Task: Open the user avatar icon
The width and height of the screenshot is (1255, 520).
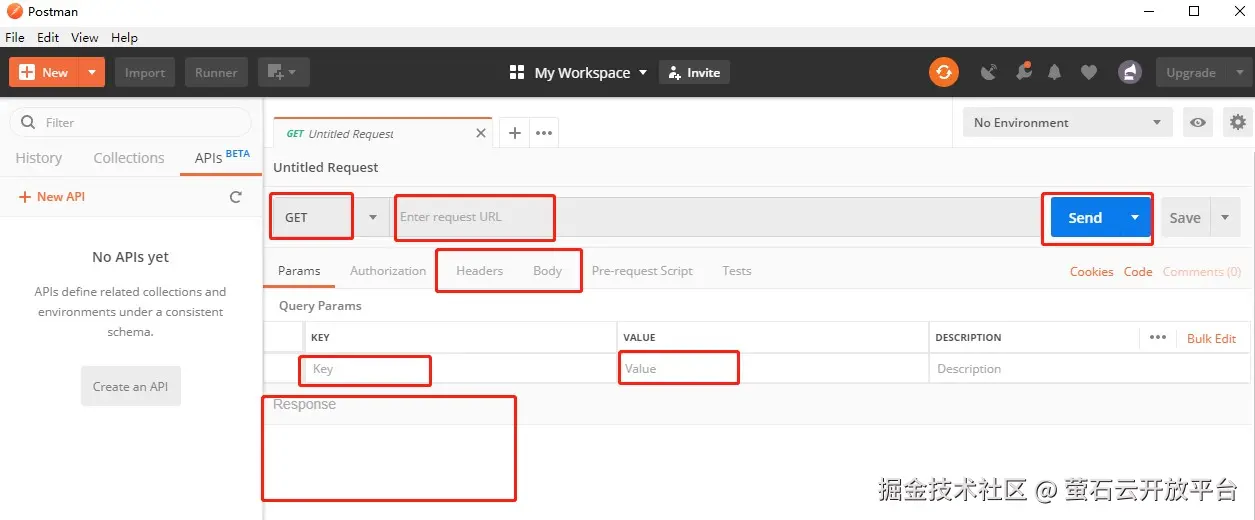Action: pyautogui.click(x=1129, y=72)
